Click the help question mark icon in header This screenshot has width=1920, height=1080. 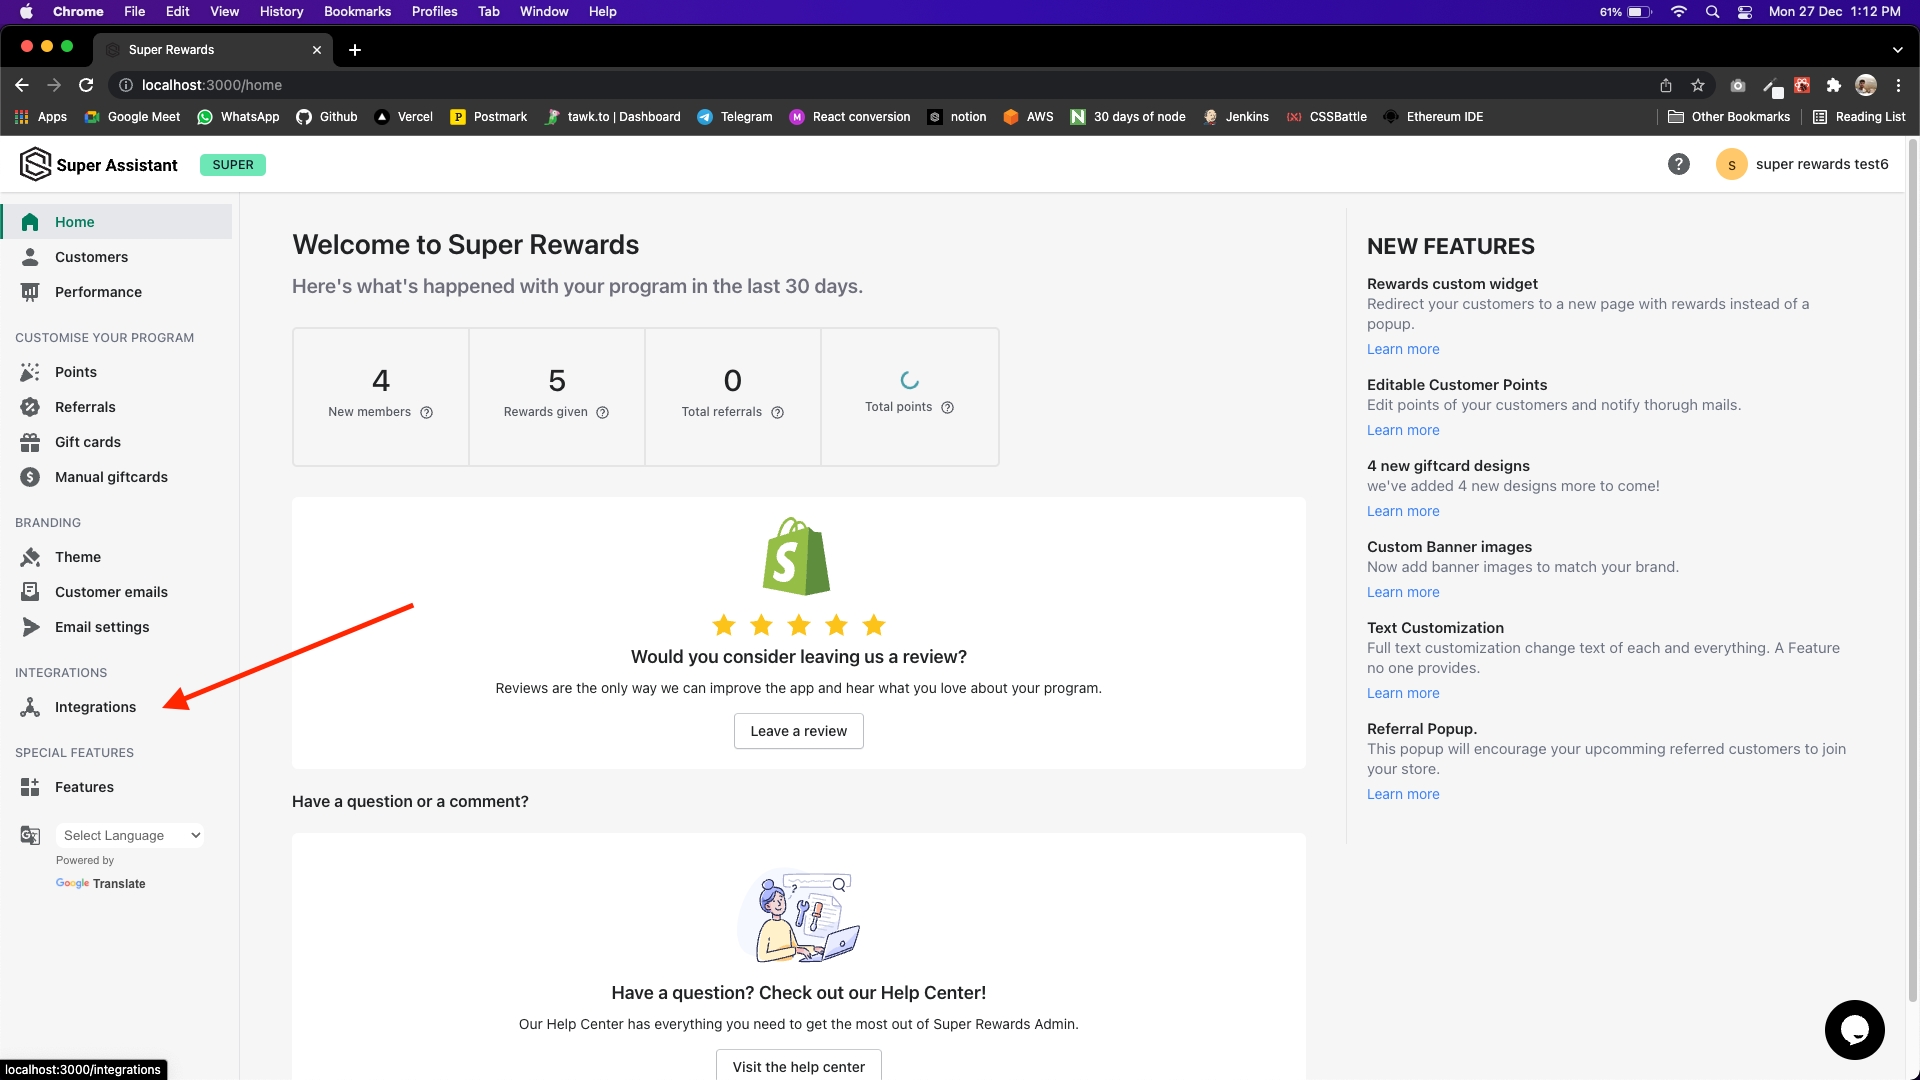(1678, 164)
